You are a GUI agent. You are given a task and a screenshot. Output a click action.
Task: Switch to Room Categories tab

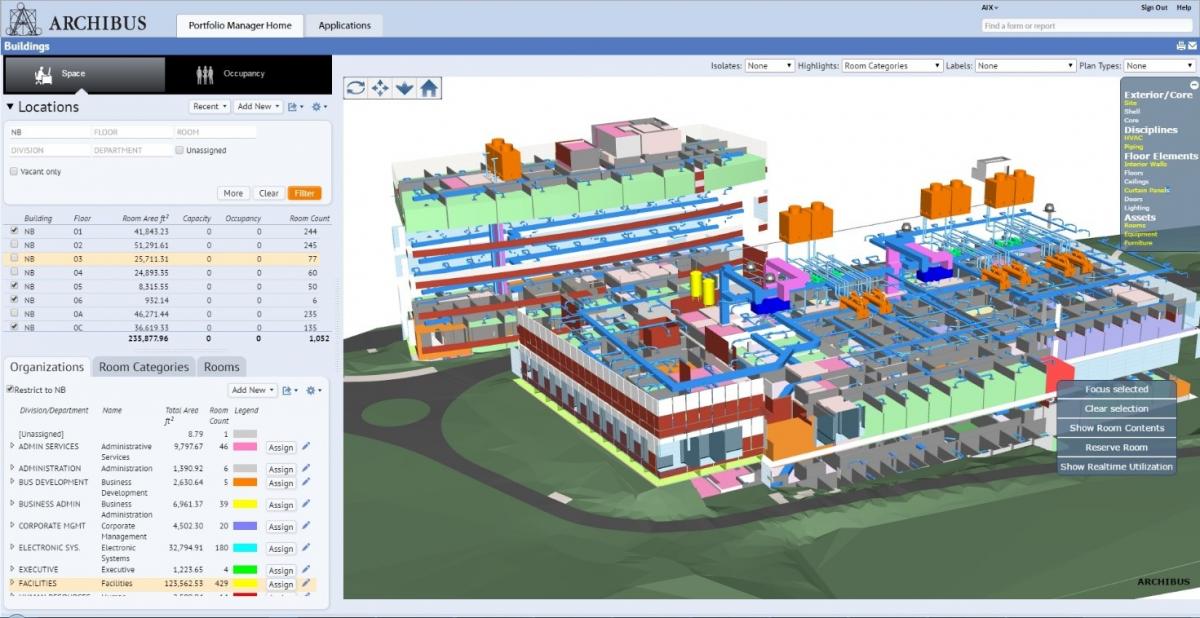click(144, 367)
